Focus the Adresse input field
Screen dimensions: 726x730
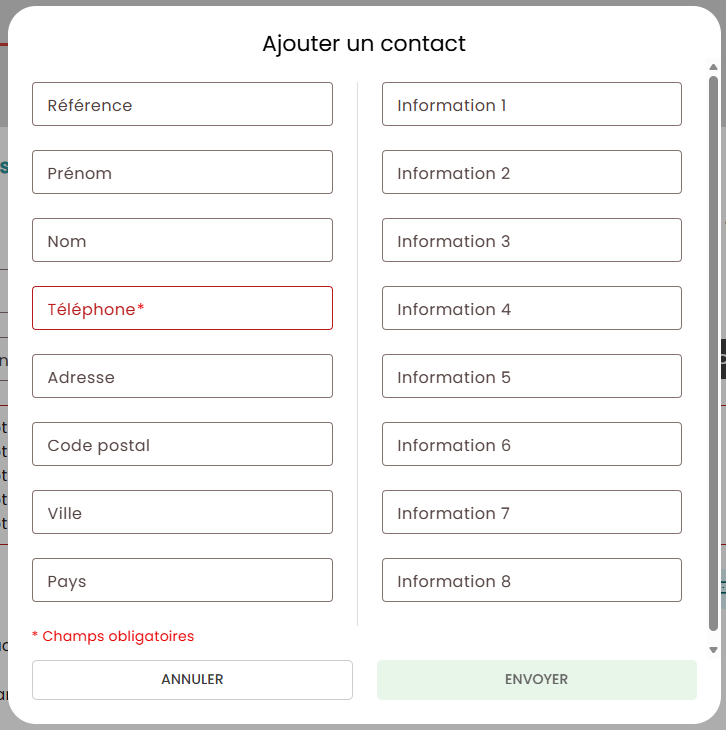click(182, 376)
